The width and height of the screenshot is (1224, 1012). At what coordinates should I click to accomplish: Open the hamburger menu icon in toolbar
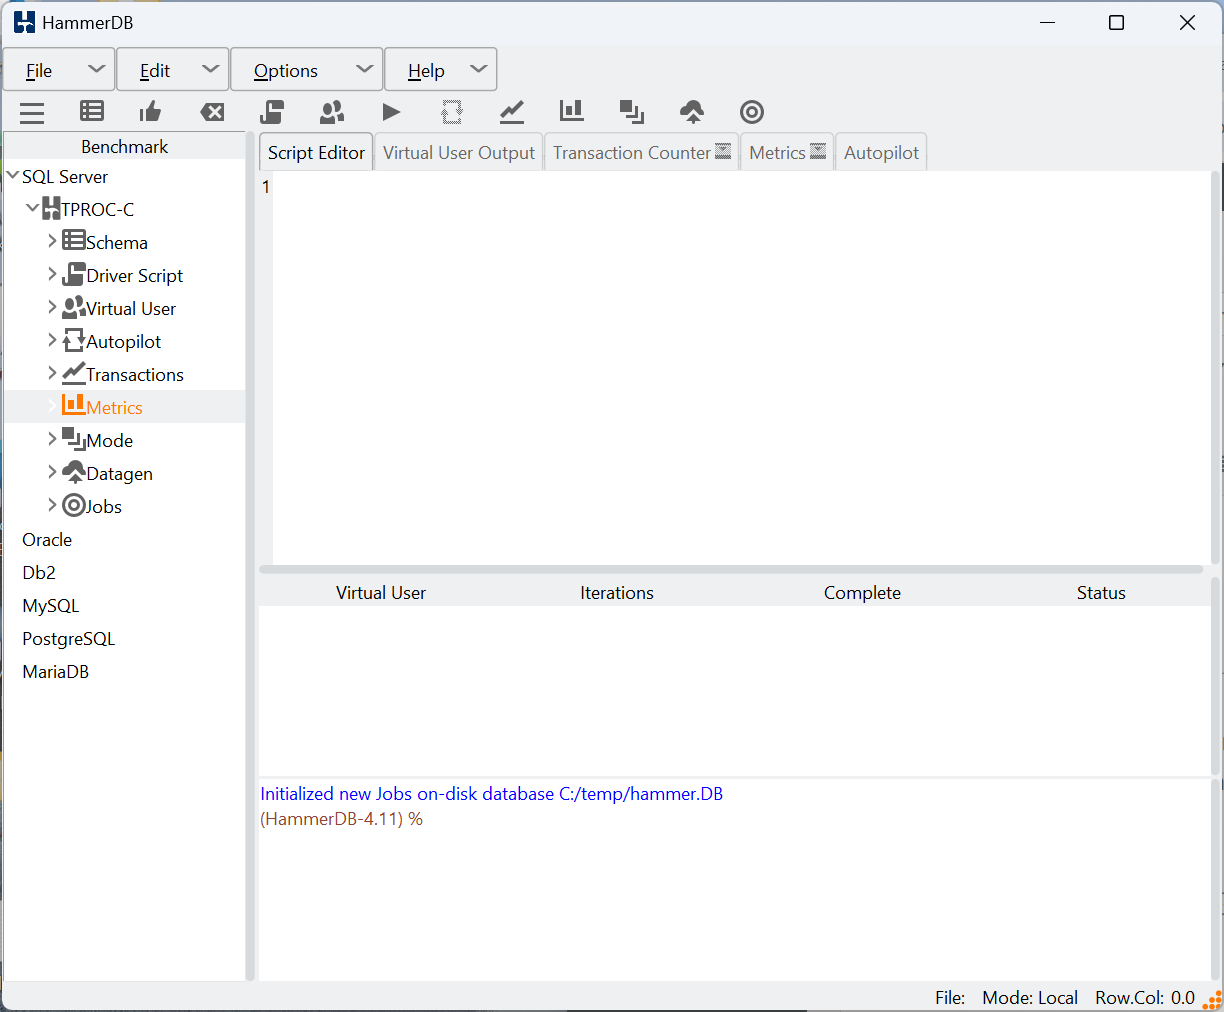point(32,112)
